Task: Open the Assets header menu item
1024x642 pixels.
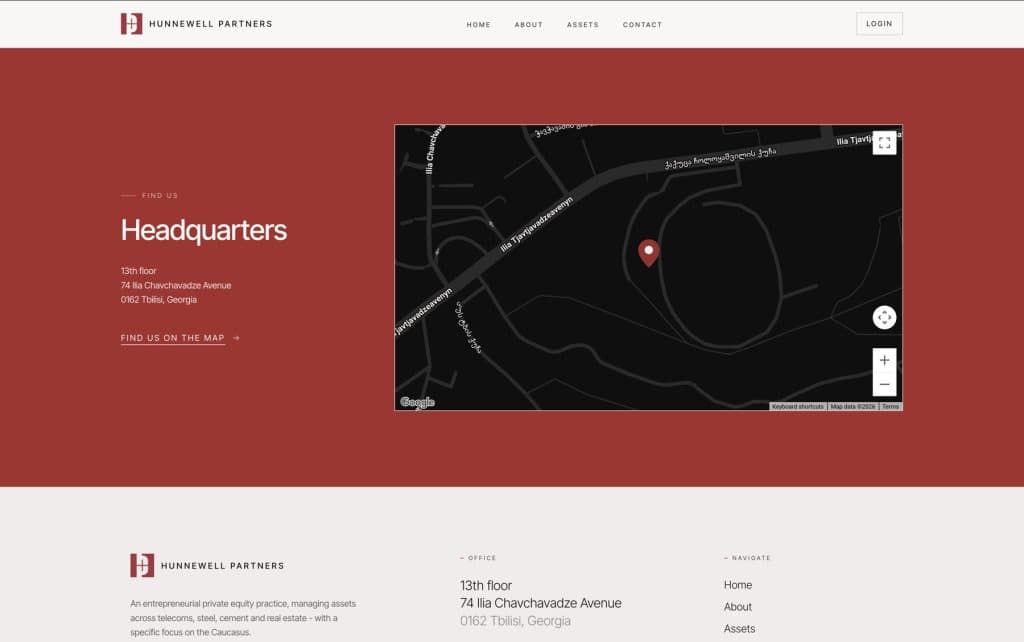Action: click(x=583, y=25)
